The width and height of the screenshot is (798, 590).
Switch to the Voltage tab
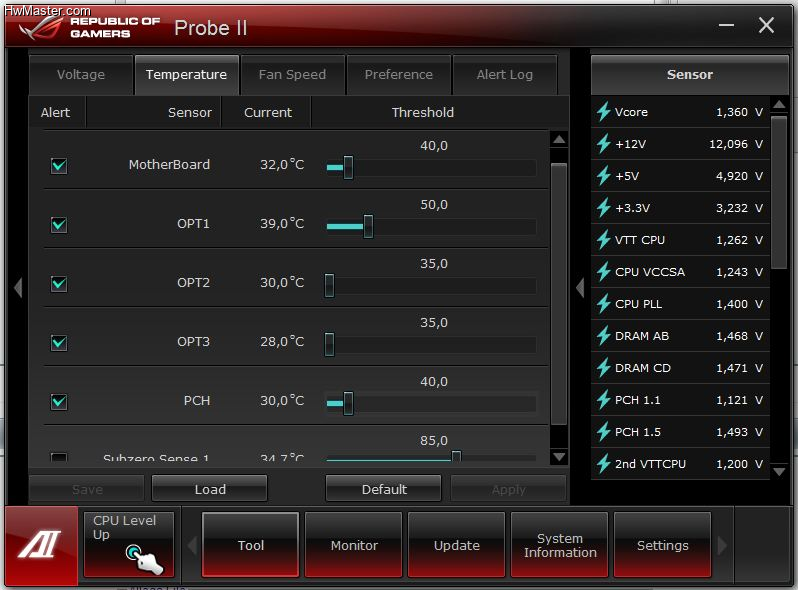(x=81, y=75)
